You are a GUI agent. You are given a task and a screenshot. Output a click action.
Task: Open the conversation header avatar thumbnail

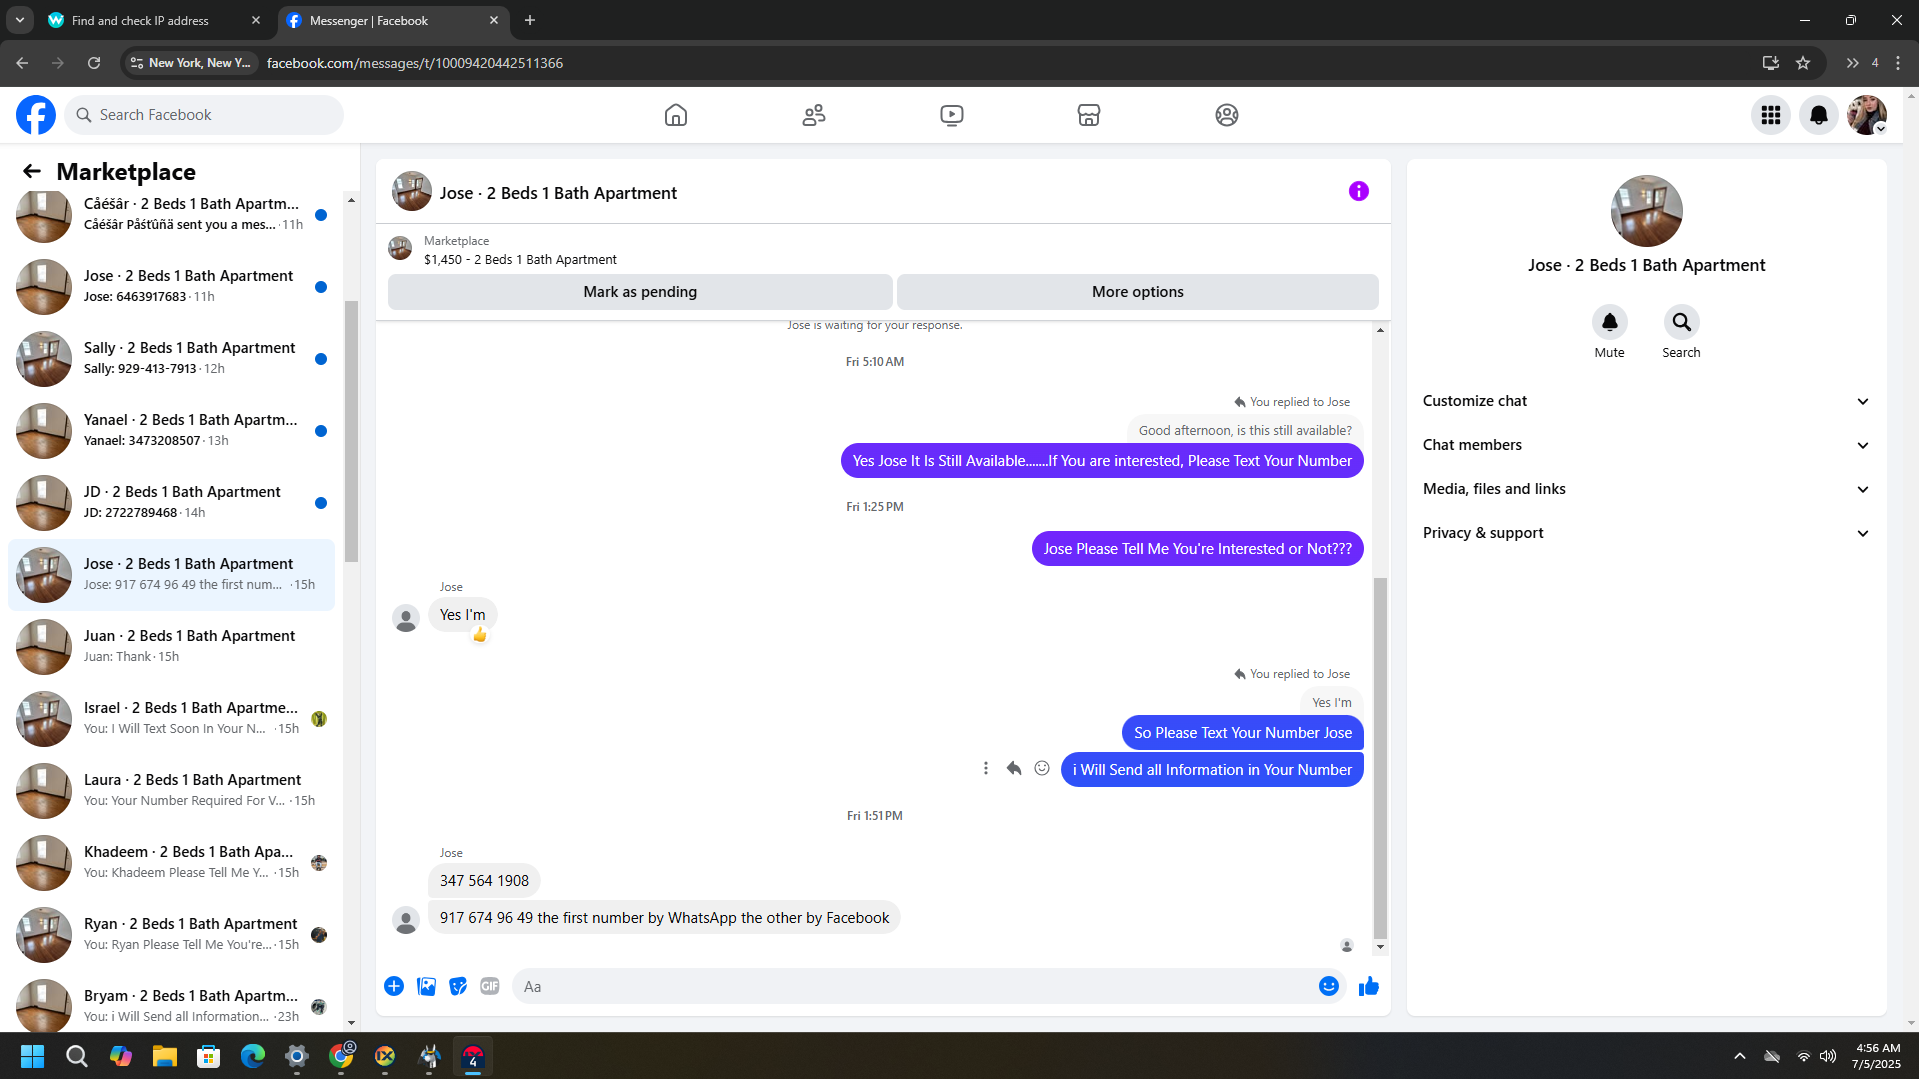(x=411, y=192)
